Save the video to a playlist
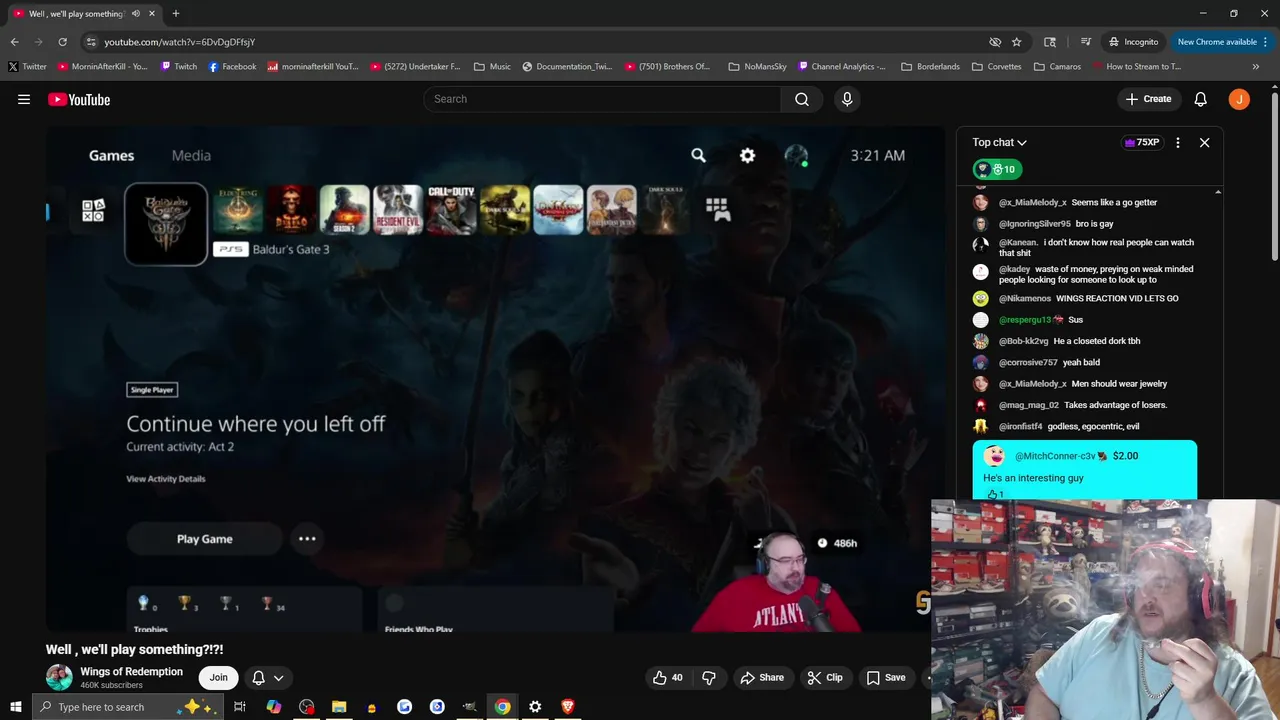Screen dimensions: 1280x720 coord(885,677)
